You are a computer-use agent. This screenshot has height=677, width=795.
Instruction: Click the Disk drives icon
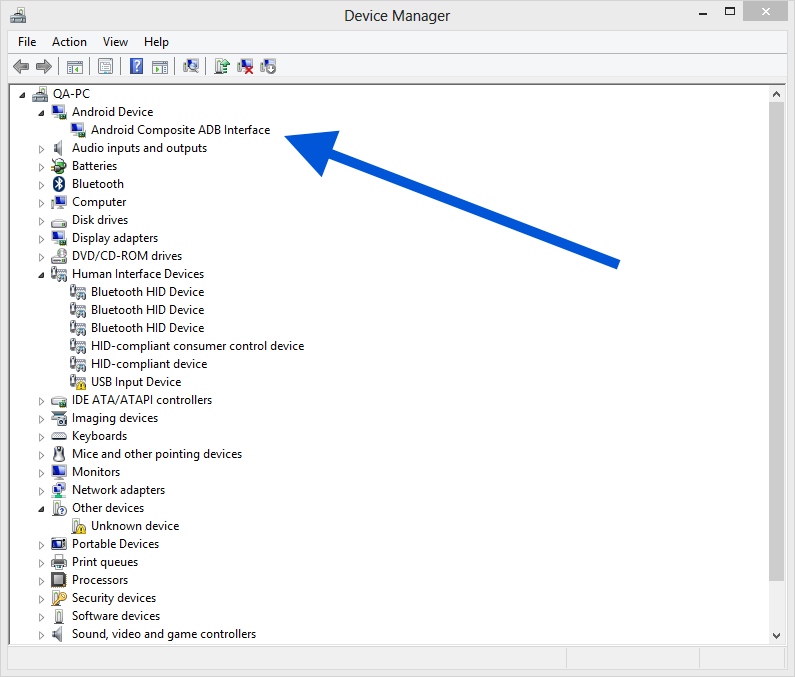59,222
